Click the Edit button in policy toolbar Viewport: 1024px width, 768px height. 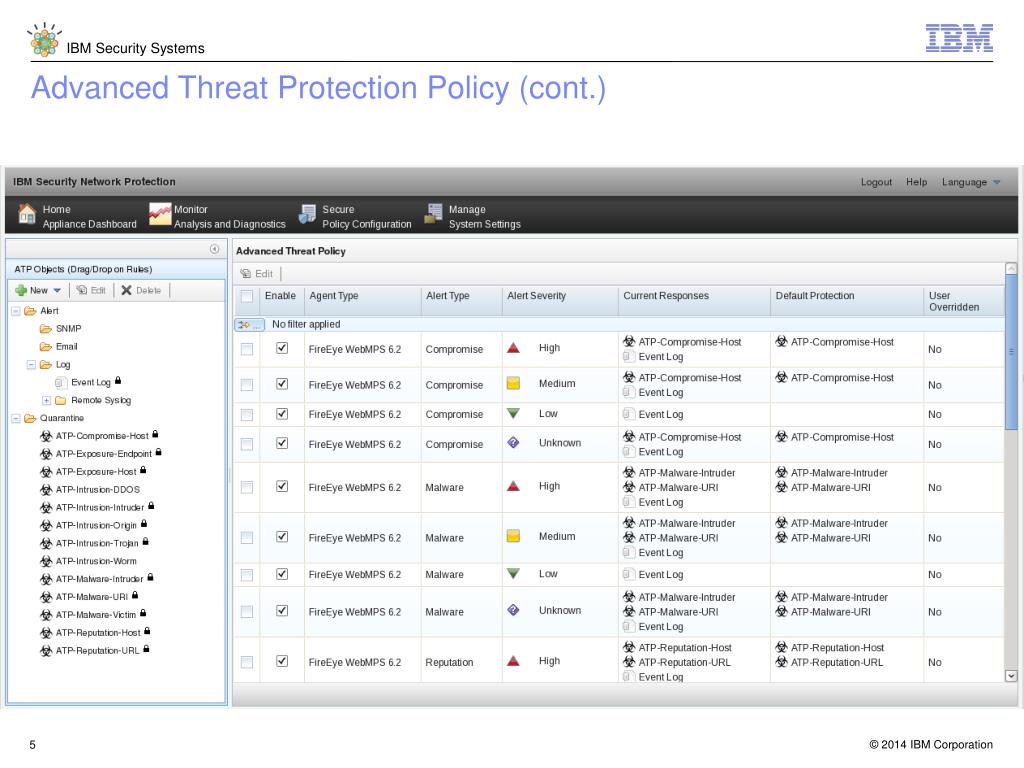257,274
